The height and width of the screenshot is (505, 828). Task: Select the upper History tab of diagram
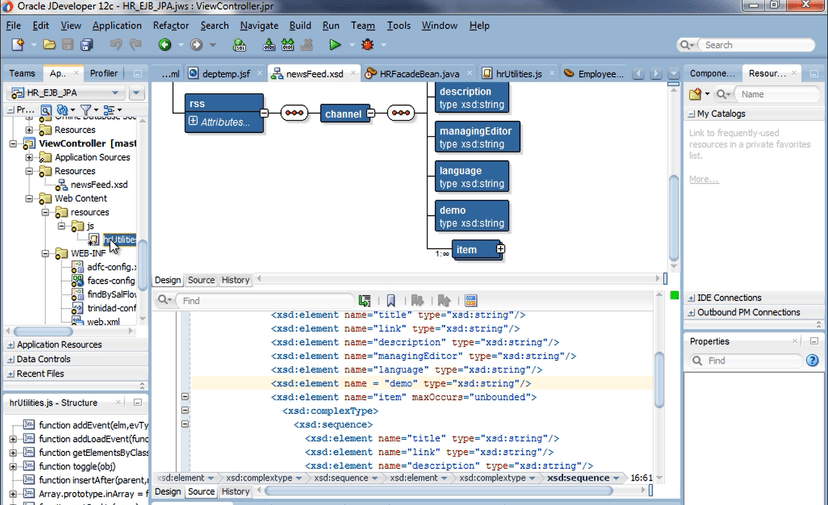pyautogui.click(x=235, y=280)
